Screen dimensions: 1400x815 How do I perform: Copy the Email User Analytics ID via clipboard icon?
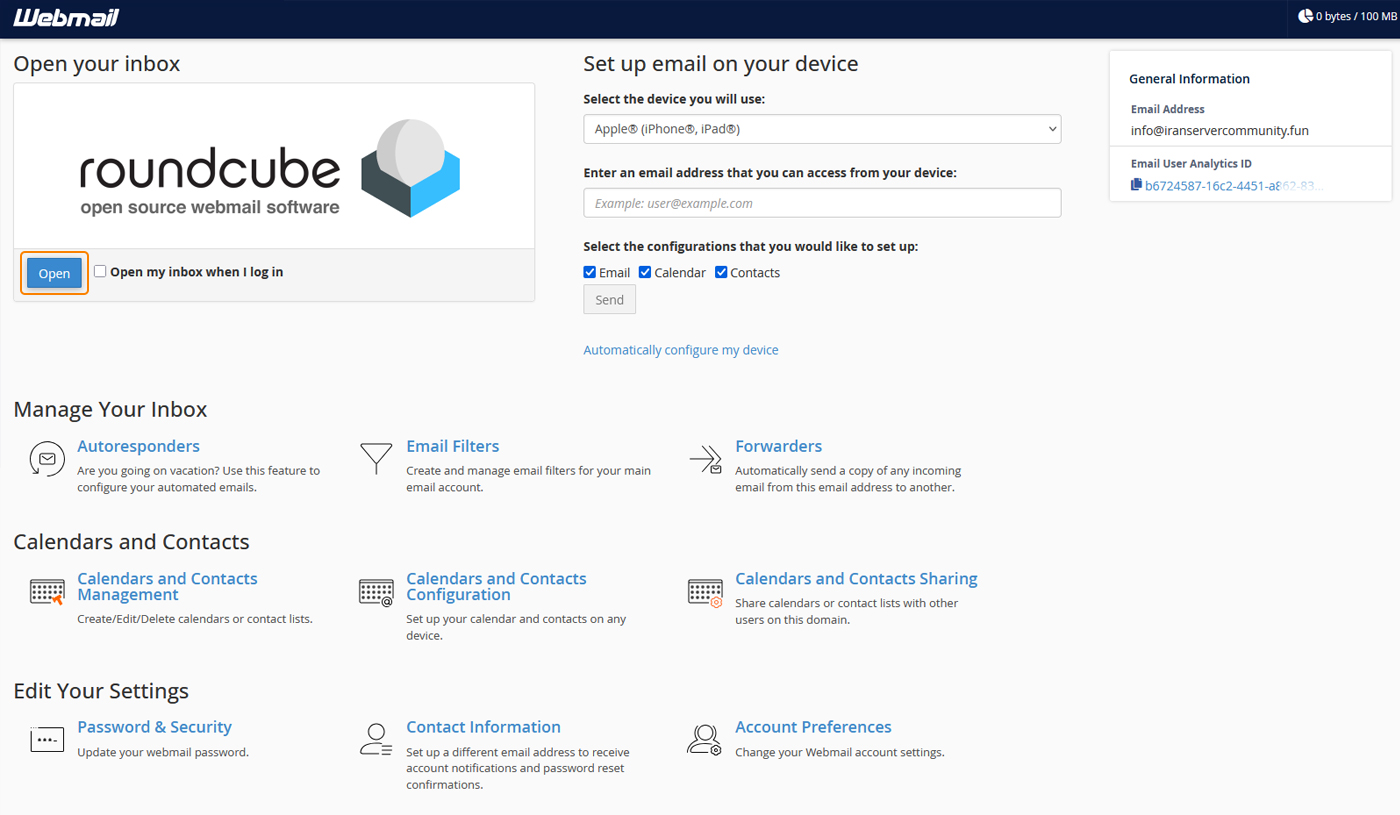tap(1136, 185)
